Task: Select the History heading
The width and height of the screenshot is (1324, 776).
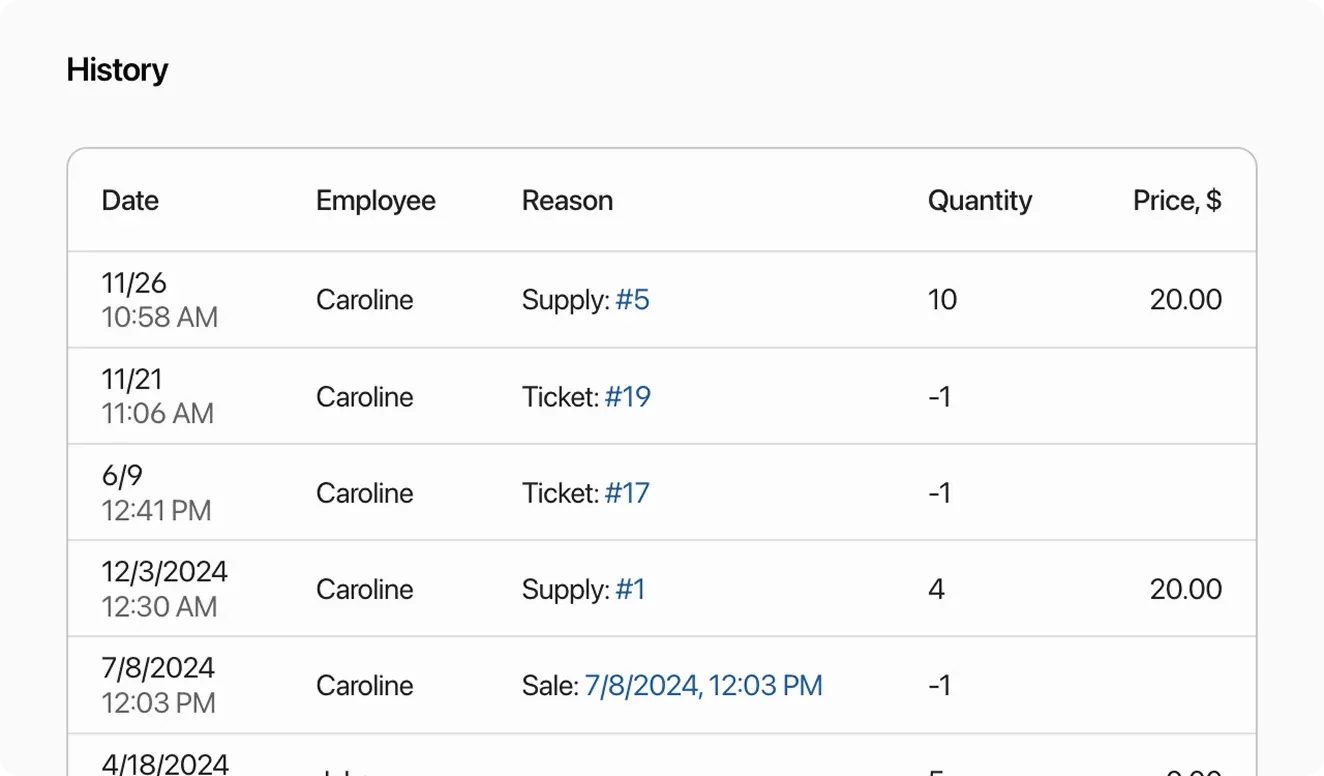Action: [117, 69]
